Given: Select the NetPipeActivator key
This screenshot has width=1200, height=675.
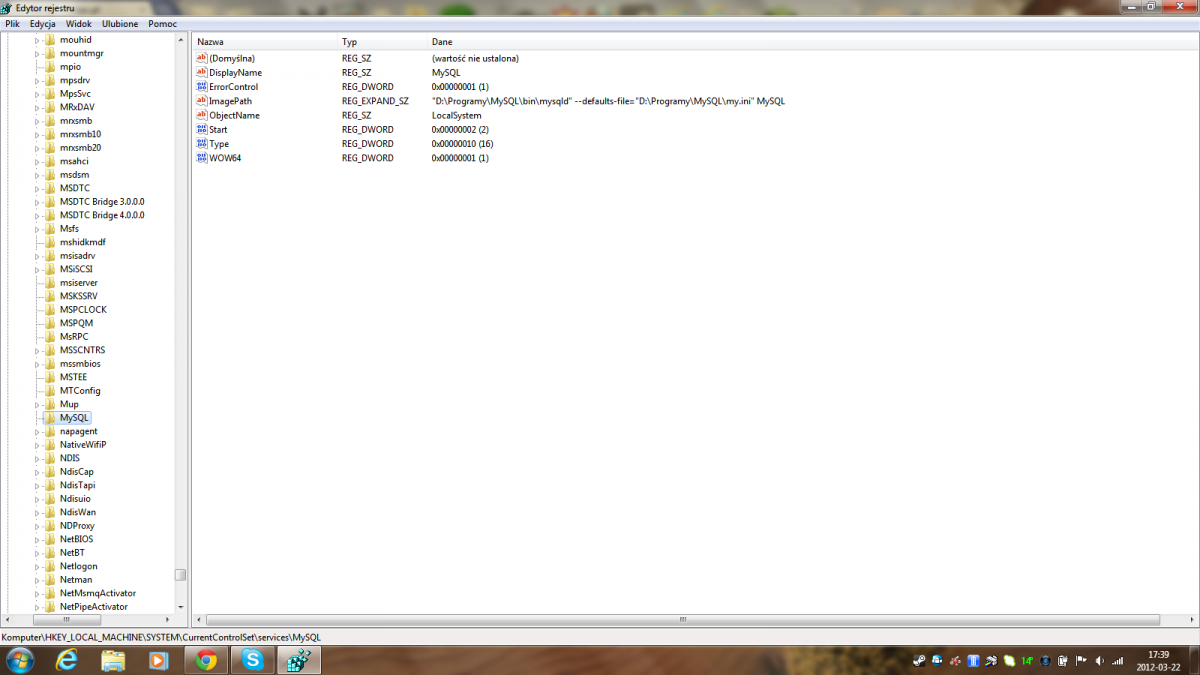Looking at the screenshot, I should click(x=93, y=607).
